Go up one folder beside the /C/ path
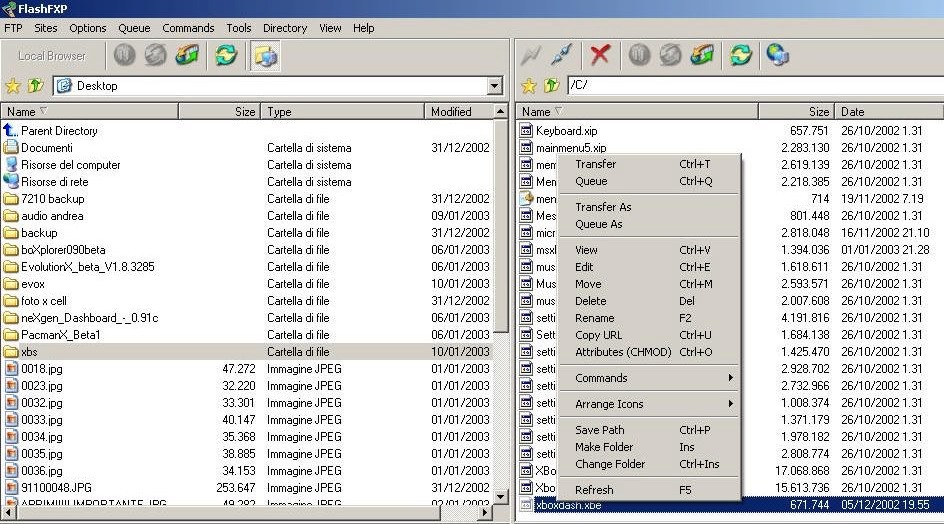This screenshot has width=944, height=524. coord(549,86)
